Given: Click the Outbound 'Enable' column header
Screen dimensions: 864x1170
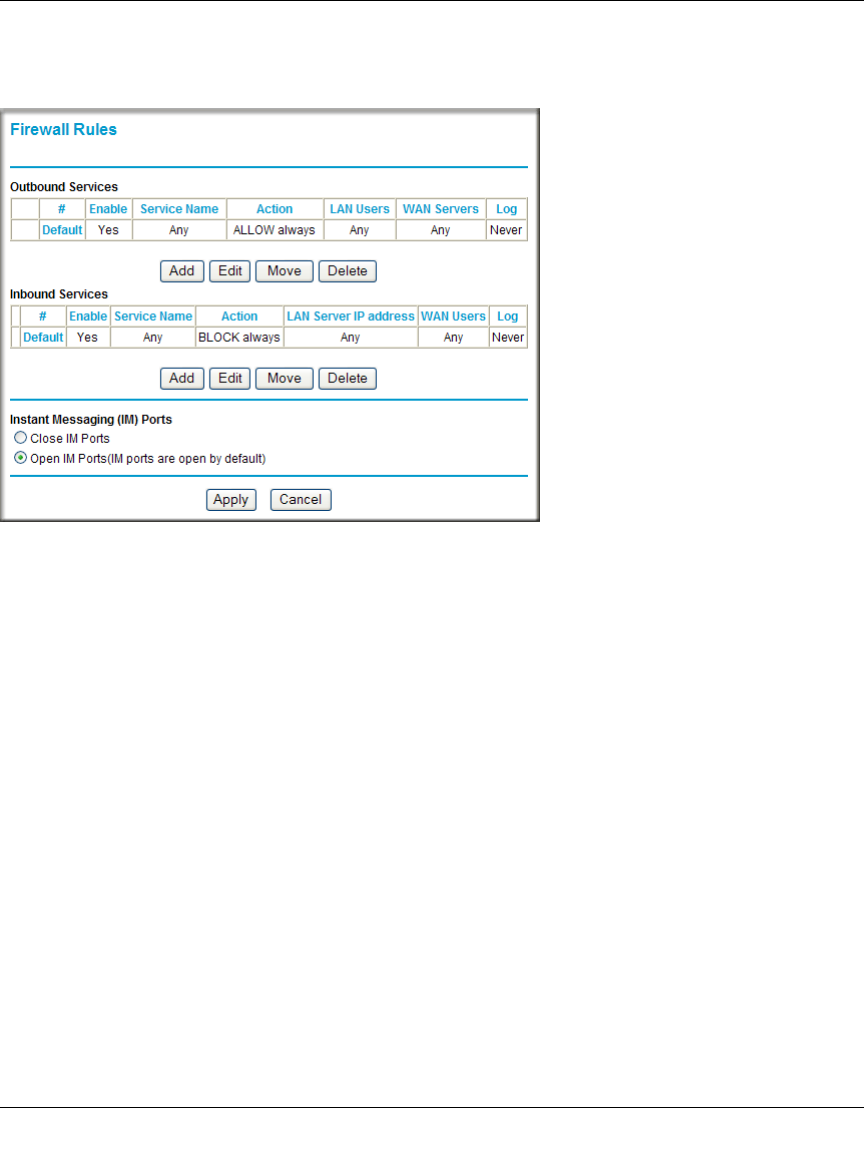Looking at the screenshot, I should pos(108,209).
